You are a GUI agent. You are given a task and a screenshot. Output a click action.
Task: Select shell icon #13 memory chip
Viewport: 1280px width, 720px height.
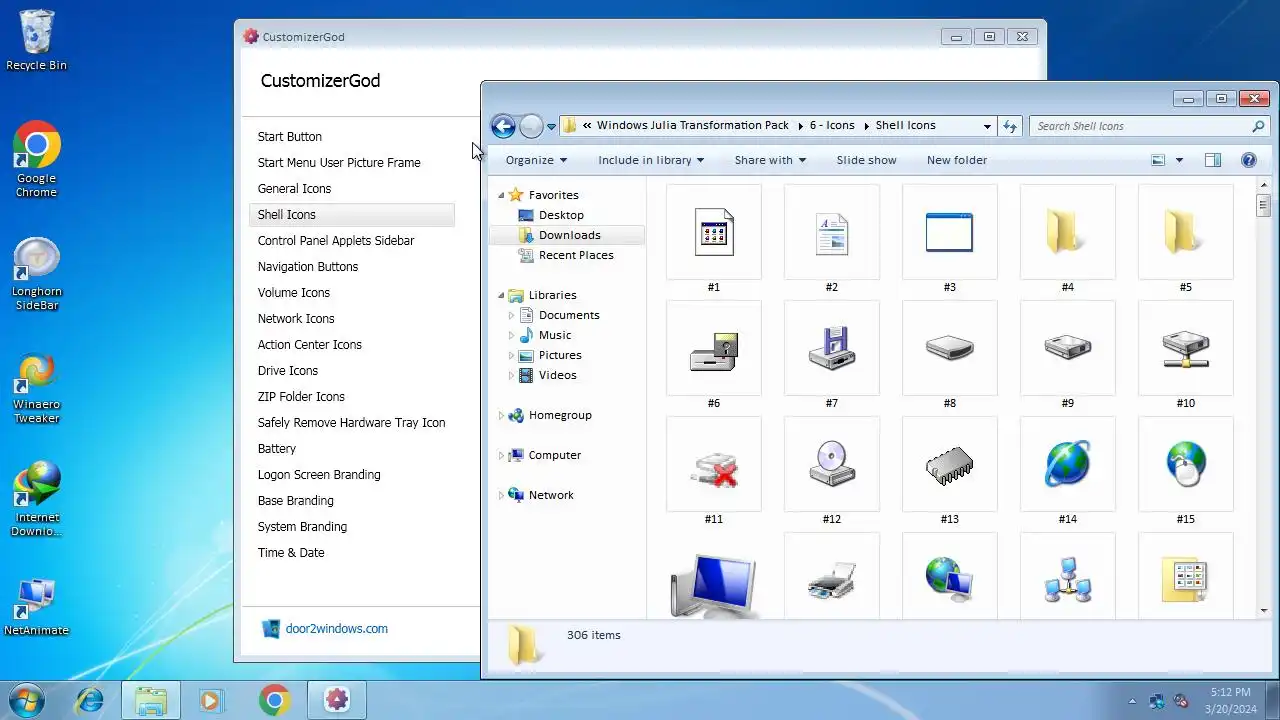(x=950, y=464)
